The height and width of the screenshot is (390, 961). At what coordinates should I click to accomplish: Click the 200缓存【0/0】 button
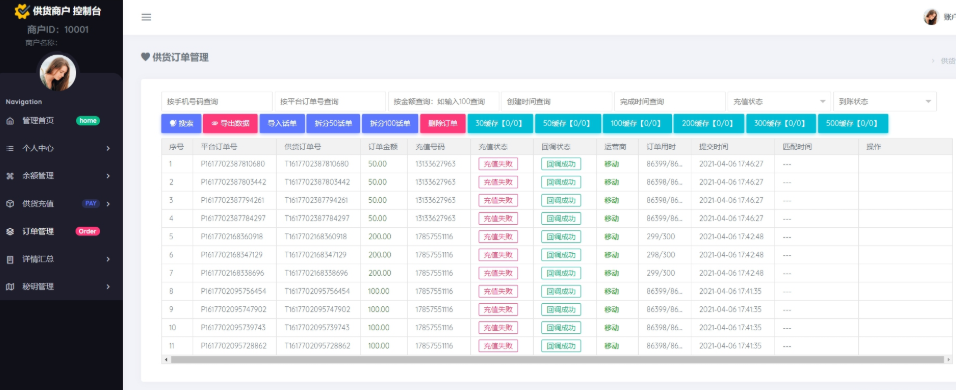[708, 123]
